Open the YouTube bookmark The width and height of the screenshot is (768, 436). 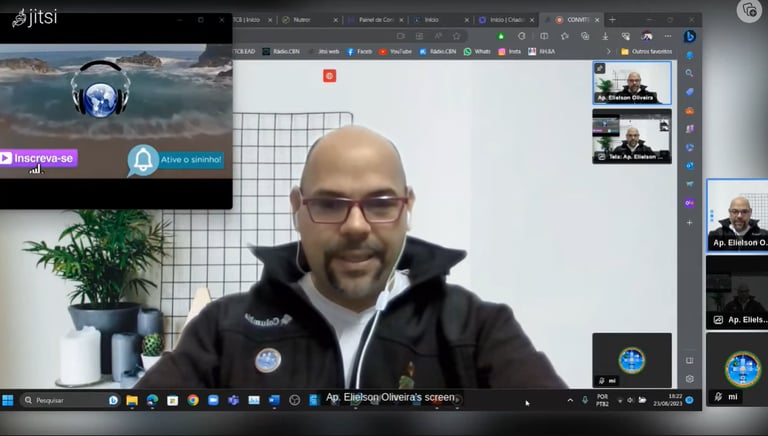(395, 51)
